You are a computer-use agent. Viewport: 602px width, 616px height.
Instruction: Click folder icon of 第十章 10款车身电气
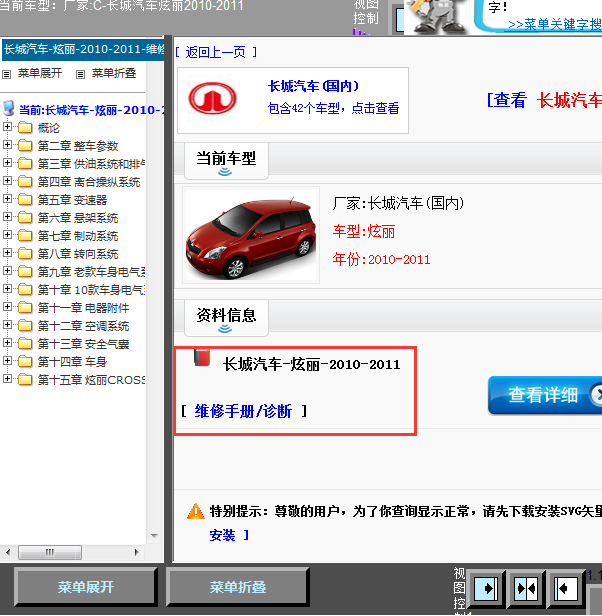[x=25, y=290]
